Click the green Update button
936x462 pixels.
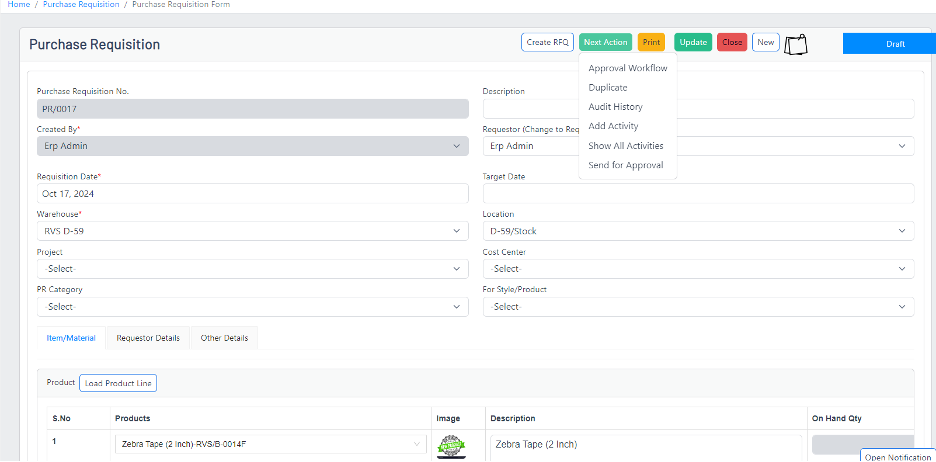[693, 42]
